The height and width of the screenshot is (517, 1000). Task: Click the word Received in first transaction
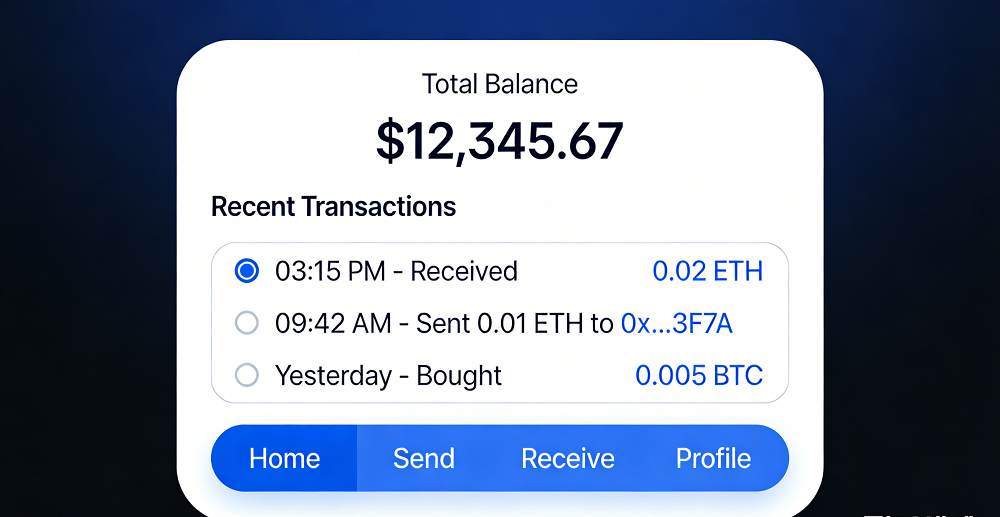coord(464,271)
